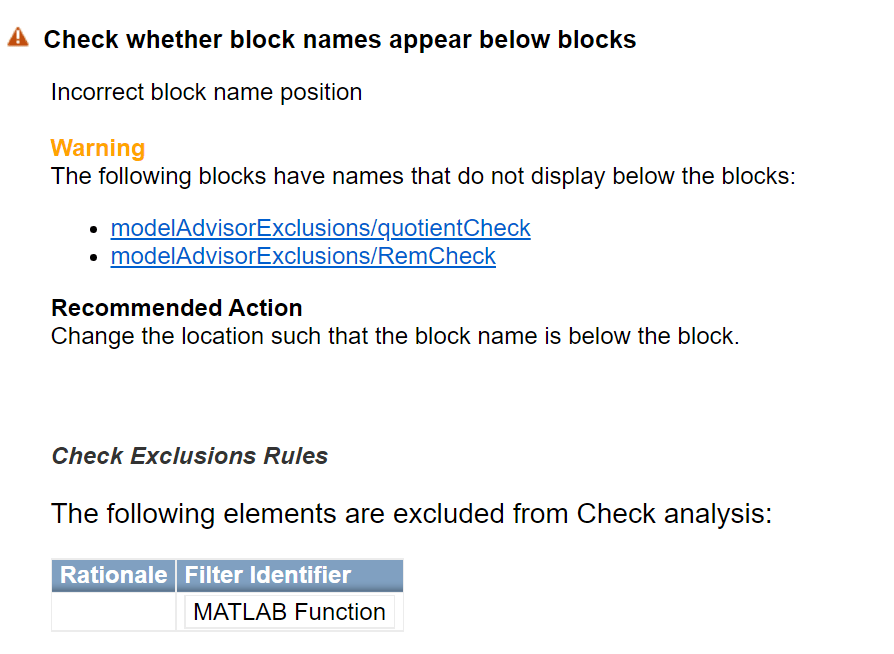Click the orange warning triangle icon
The width and height of the screenshot is (894, 654).
click(x=18, y=38)
